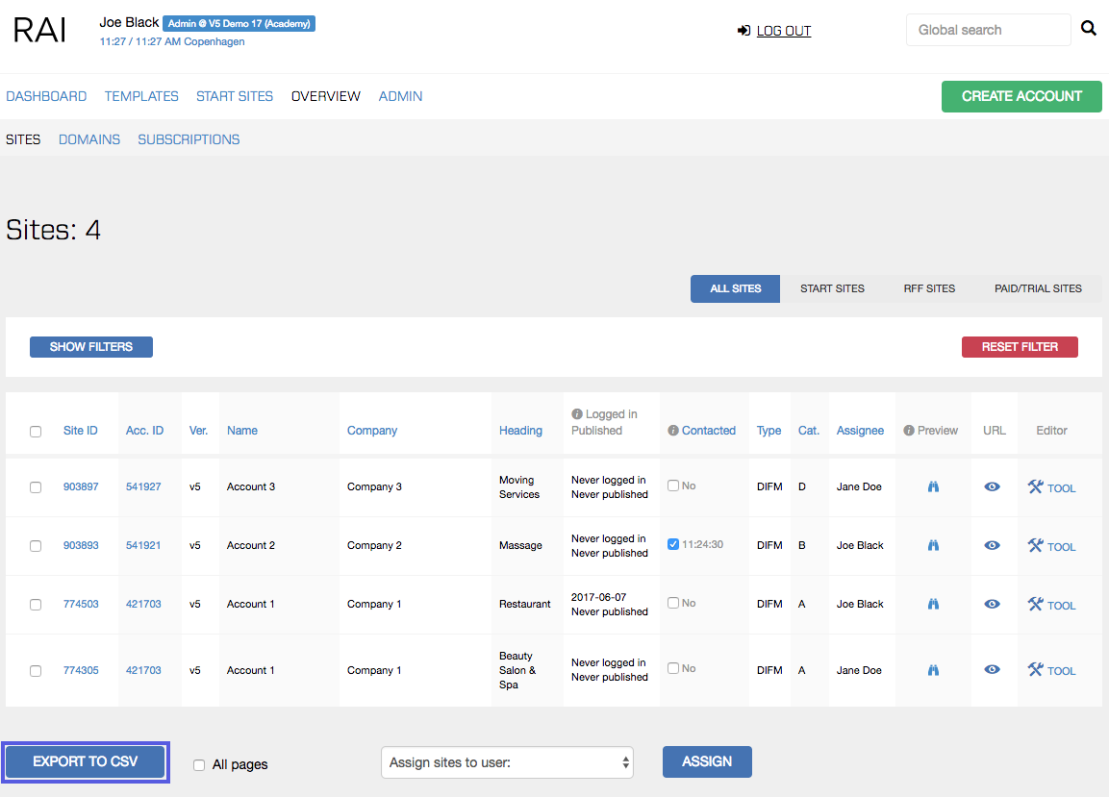Screen dimensions: 1109x797
Task: View URL eye icon for site 903897
Action: (992, 487)
